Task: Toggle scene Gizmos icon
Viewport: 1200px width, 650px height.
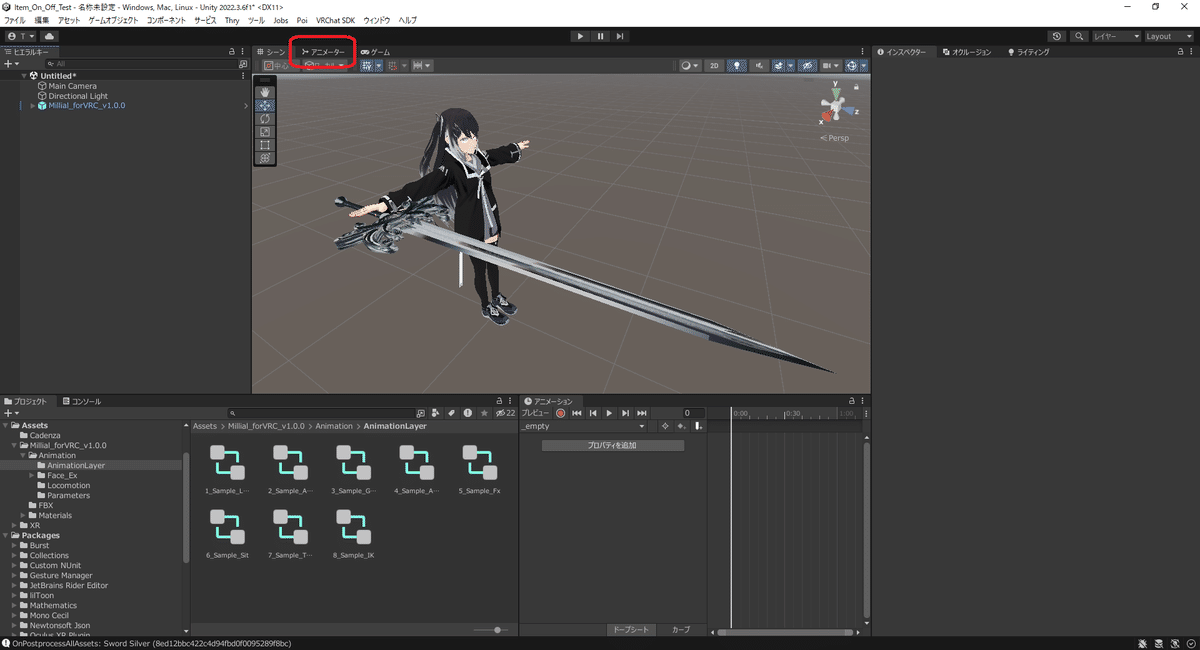Action: [853, 66]
